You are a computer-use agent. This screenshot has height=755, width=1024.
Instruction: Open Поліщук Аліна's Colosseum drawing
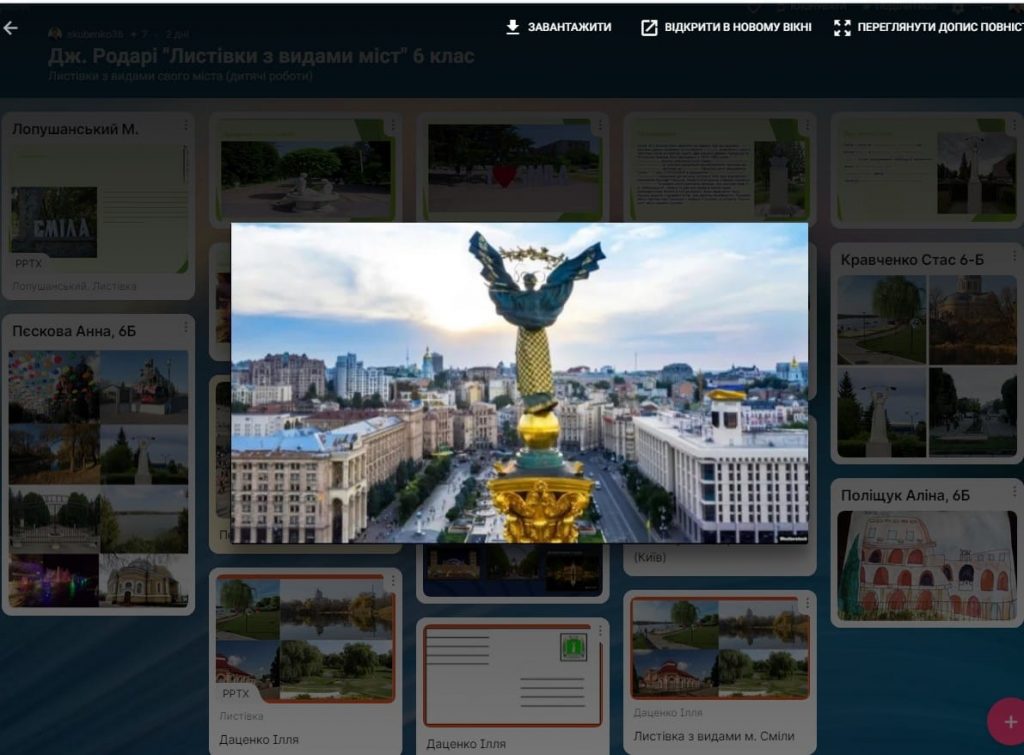(927, 566)
